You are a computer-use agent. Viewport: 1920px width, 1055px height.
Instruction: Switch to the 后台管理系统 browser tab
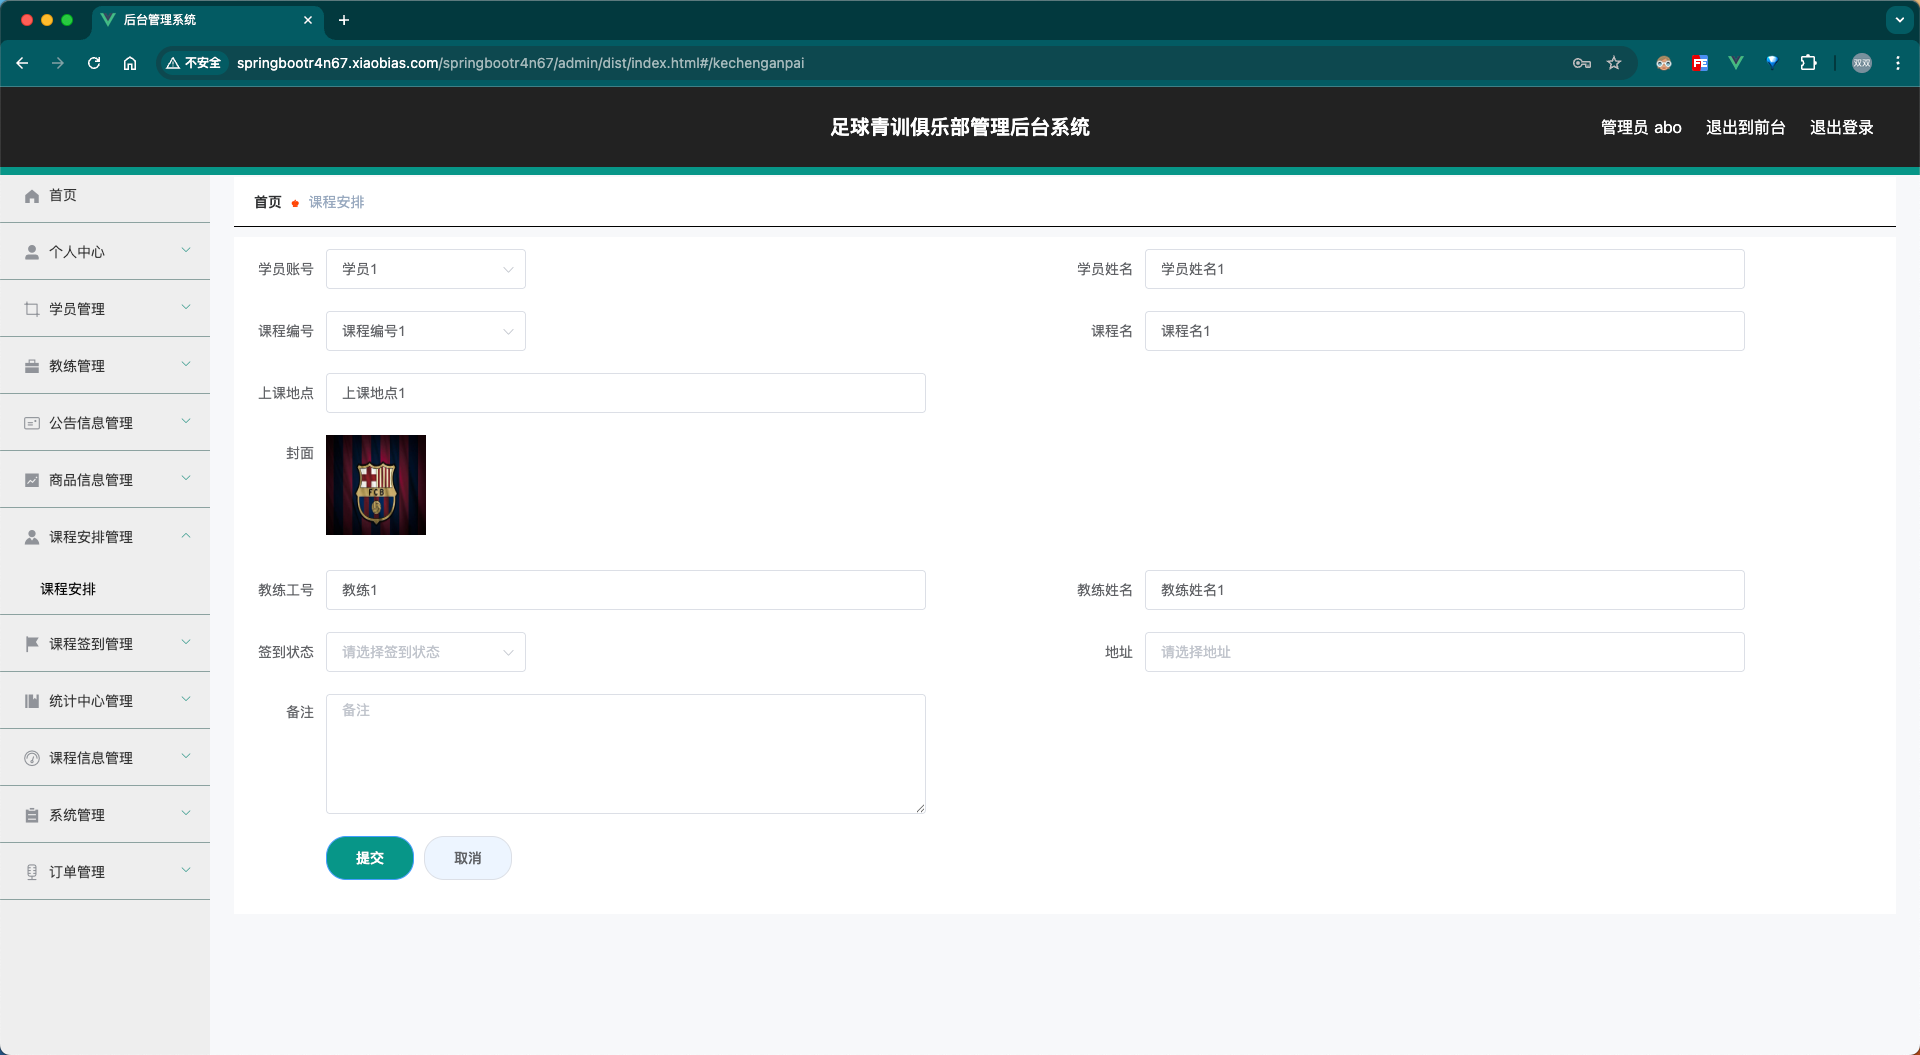[x=208, y=20]
